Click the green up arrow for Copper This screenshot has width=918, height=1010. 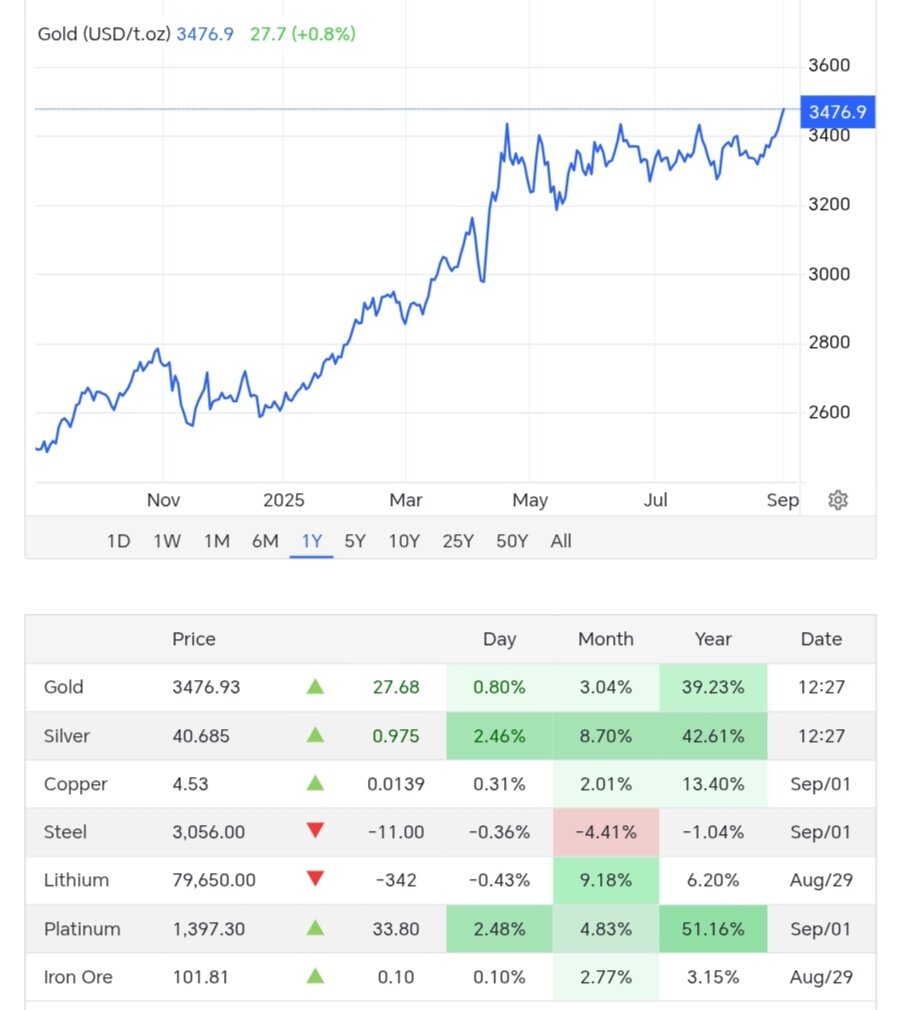tap(316, 784)
